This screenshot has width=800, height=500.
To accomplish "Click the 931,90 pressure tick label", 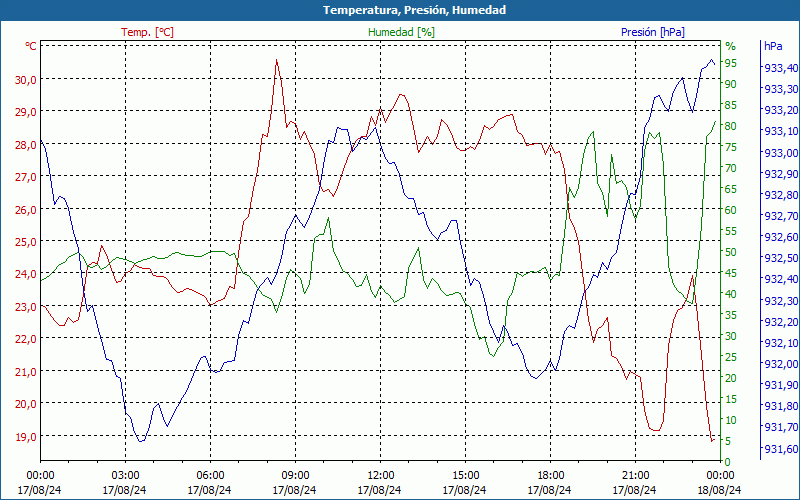I will (x=781, y=385).
